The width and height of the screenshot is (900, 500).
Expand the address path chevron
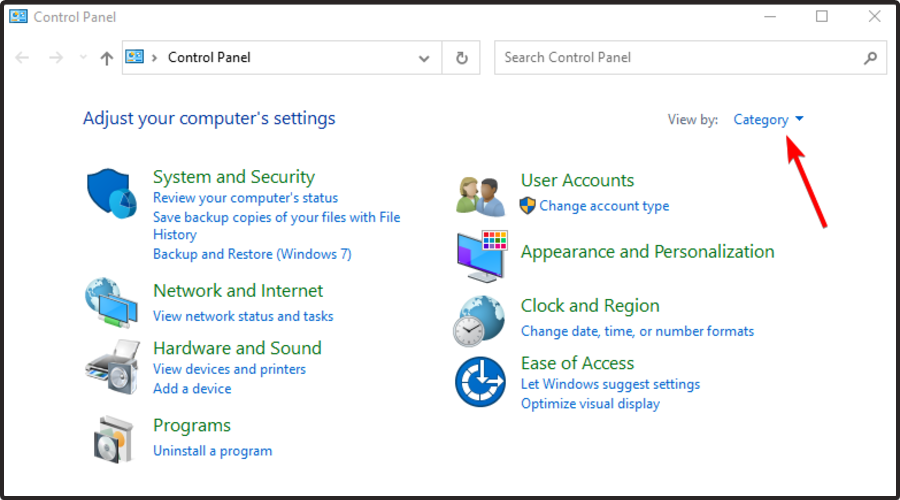[154, 57]
